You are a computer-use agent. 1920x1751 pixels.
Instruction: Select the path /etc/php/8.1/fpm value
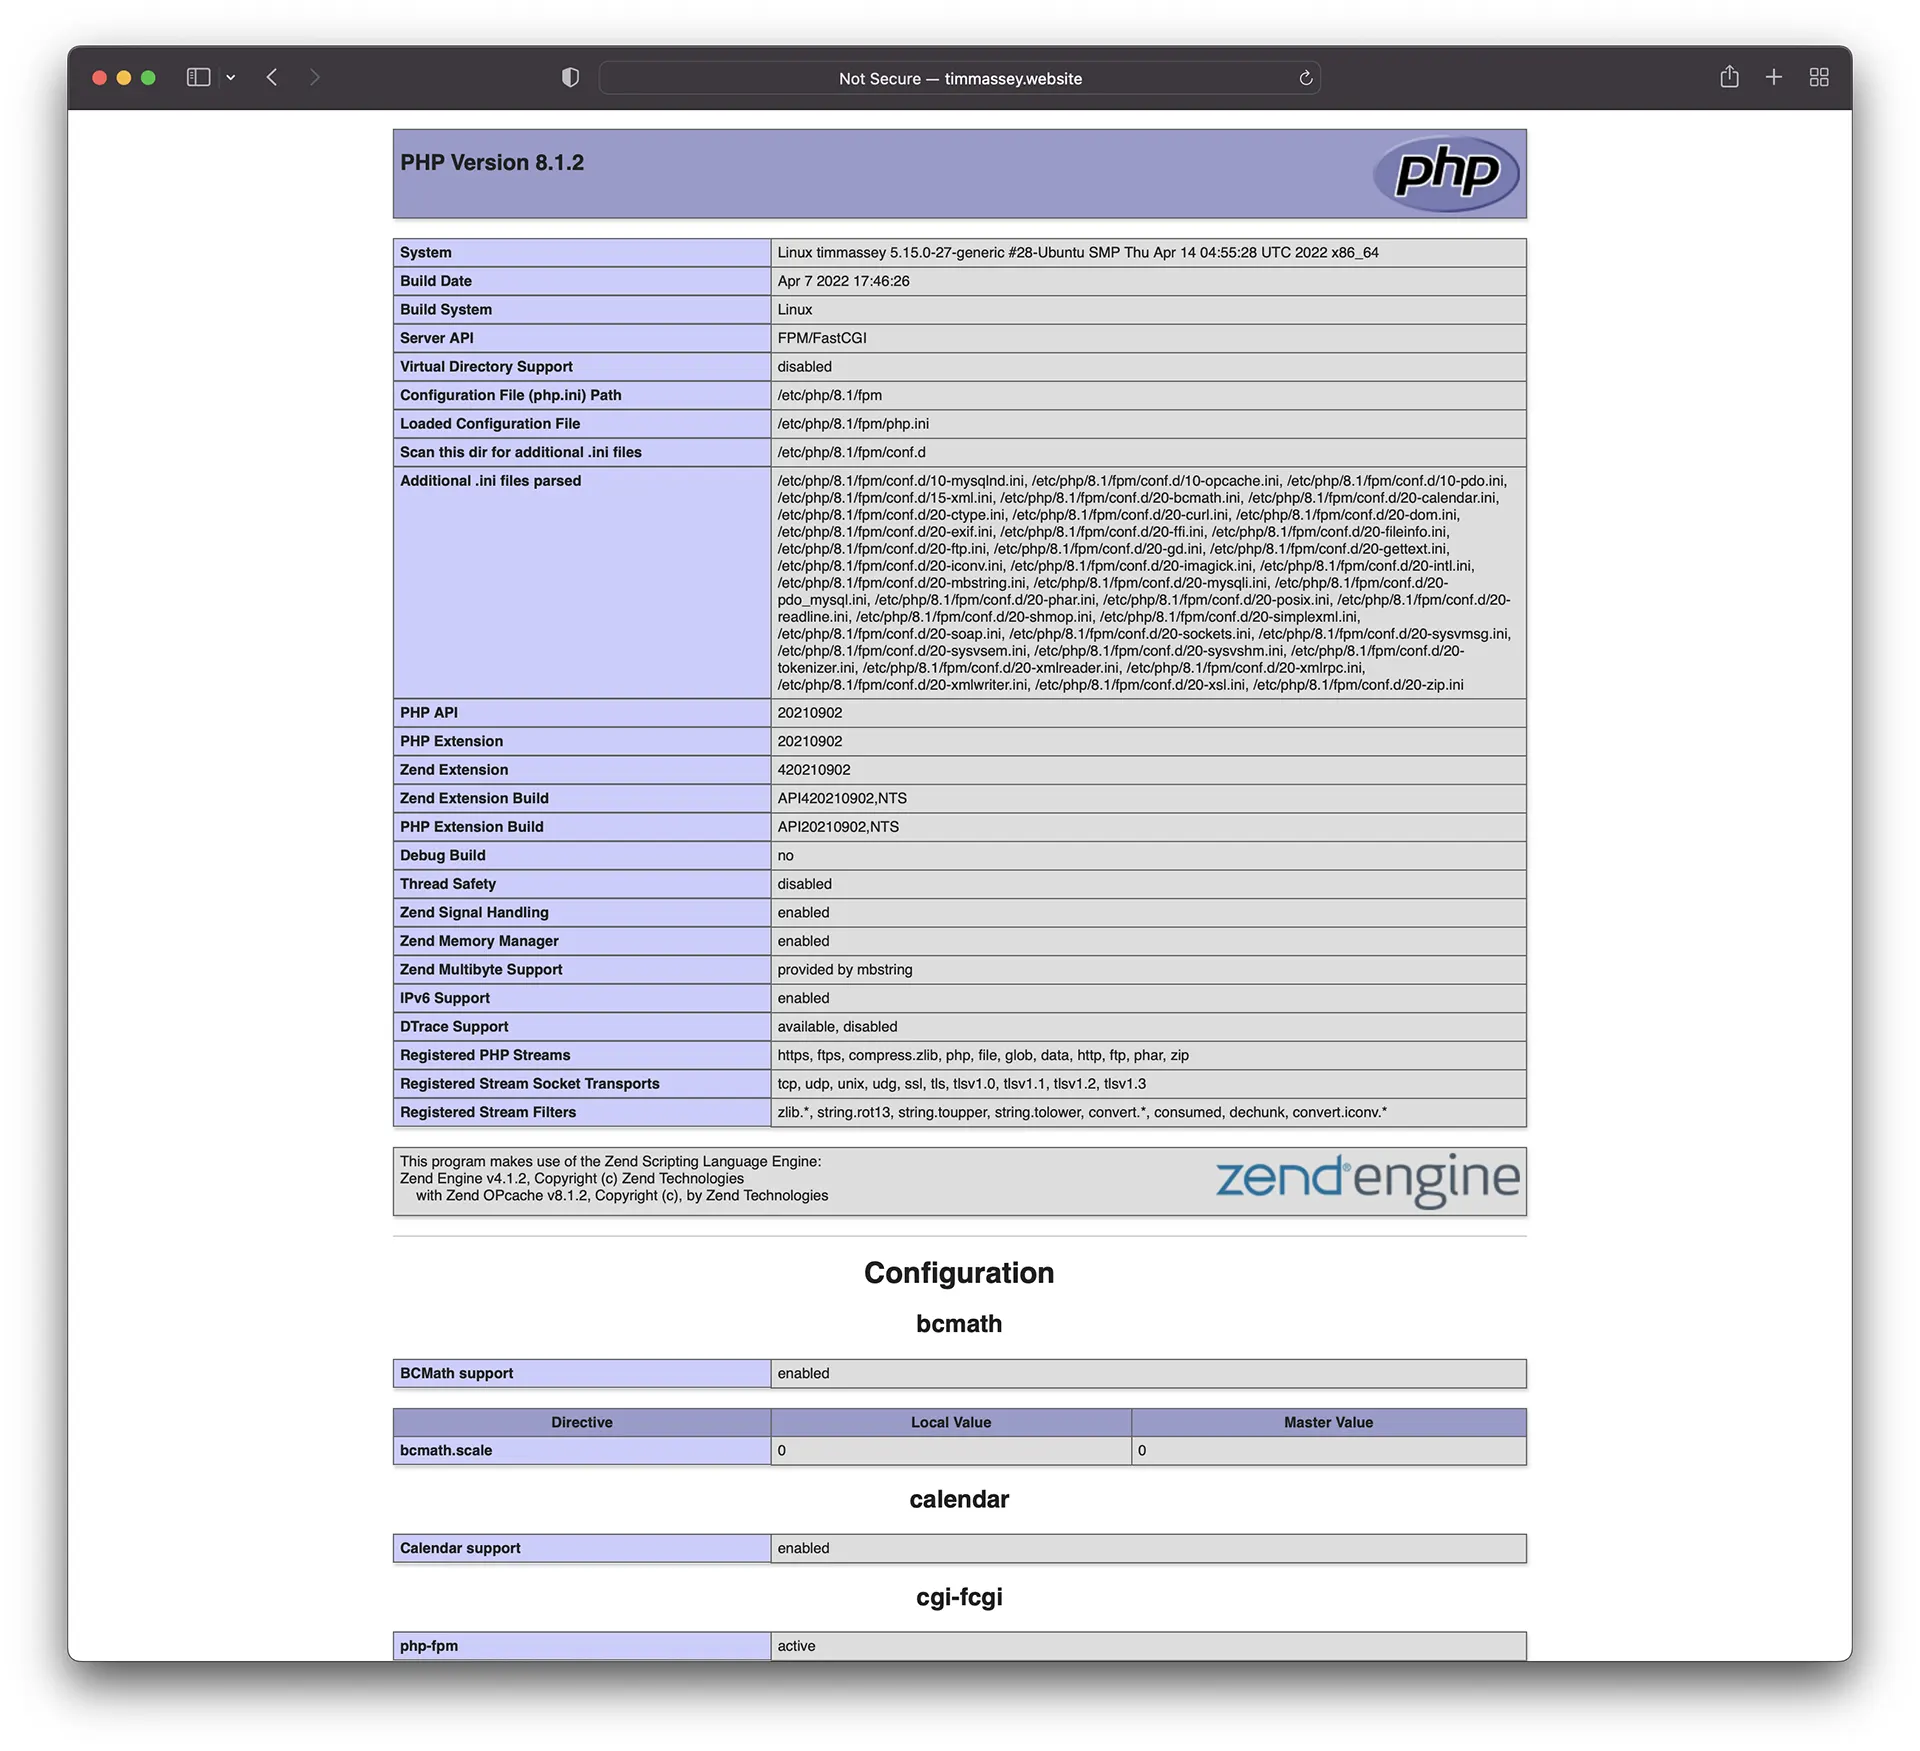coord(829,395)
